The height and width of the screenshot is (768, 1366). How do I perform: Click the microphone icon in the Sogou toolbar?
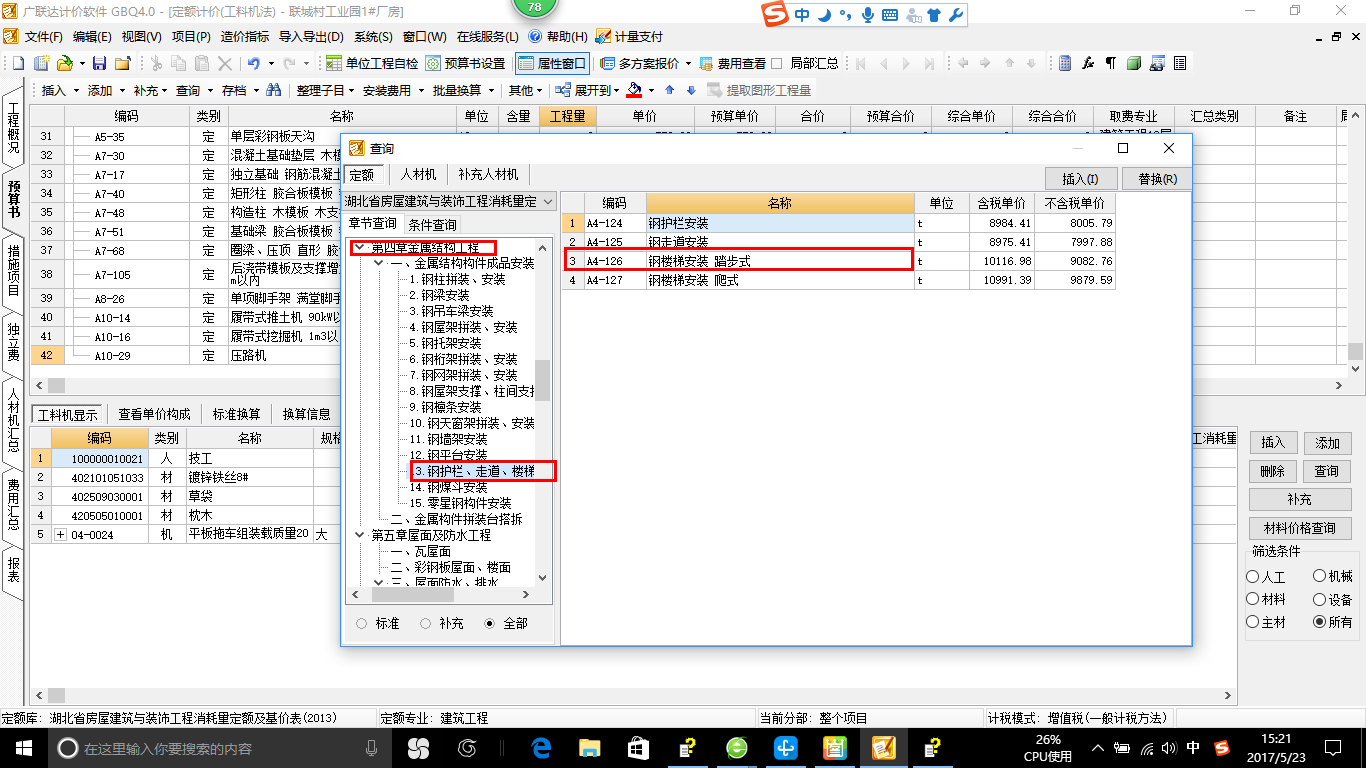[867, 15]
